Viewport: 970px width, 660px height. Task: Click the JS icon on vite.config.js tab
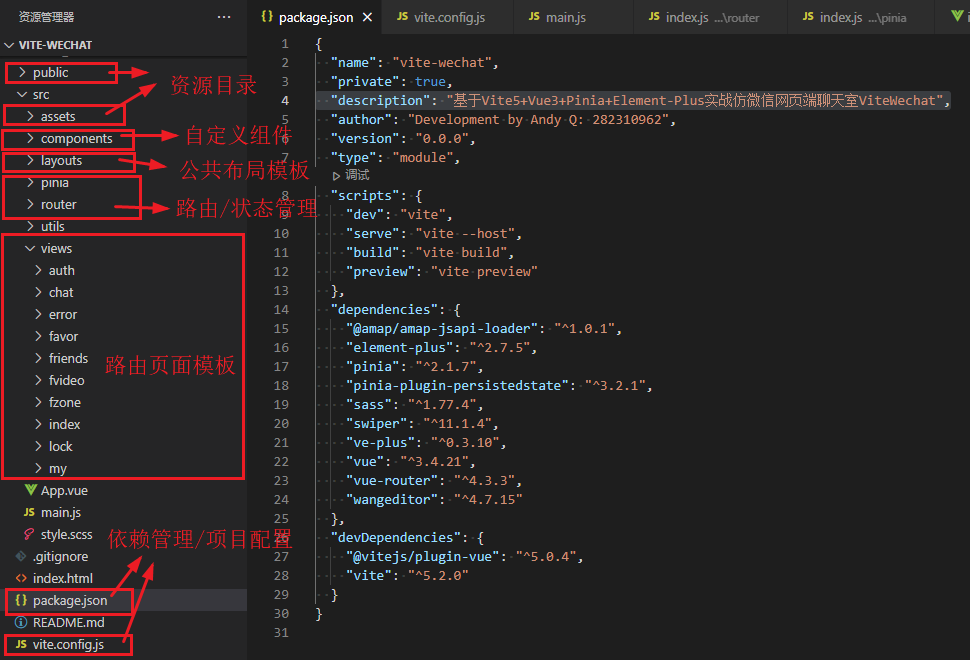pyautogui.click(x=403, y=17)
